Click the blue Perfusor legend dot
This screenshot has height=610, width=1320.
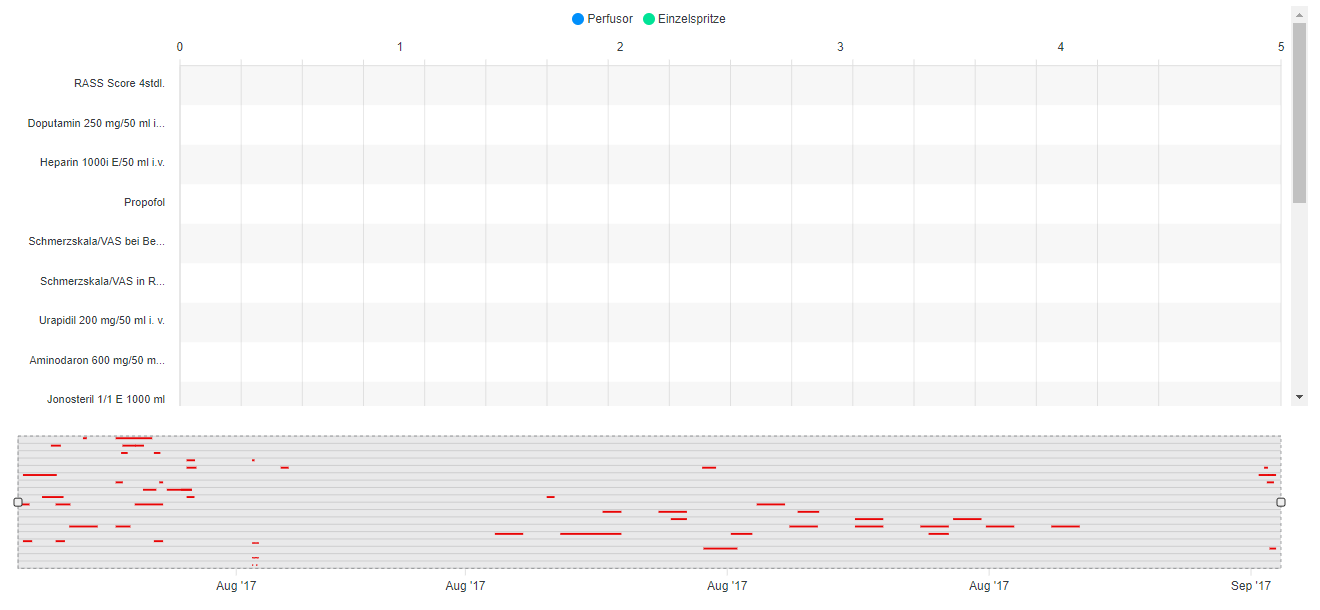[x=578, y=18]
